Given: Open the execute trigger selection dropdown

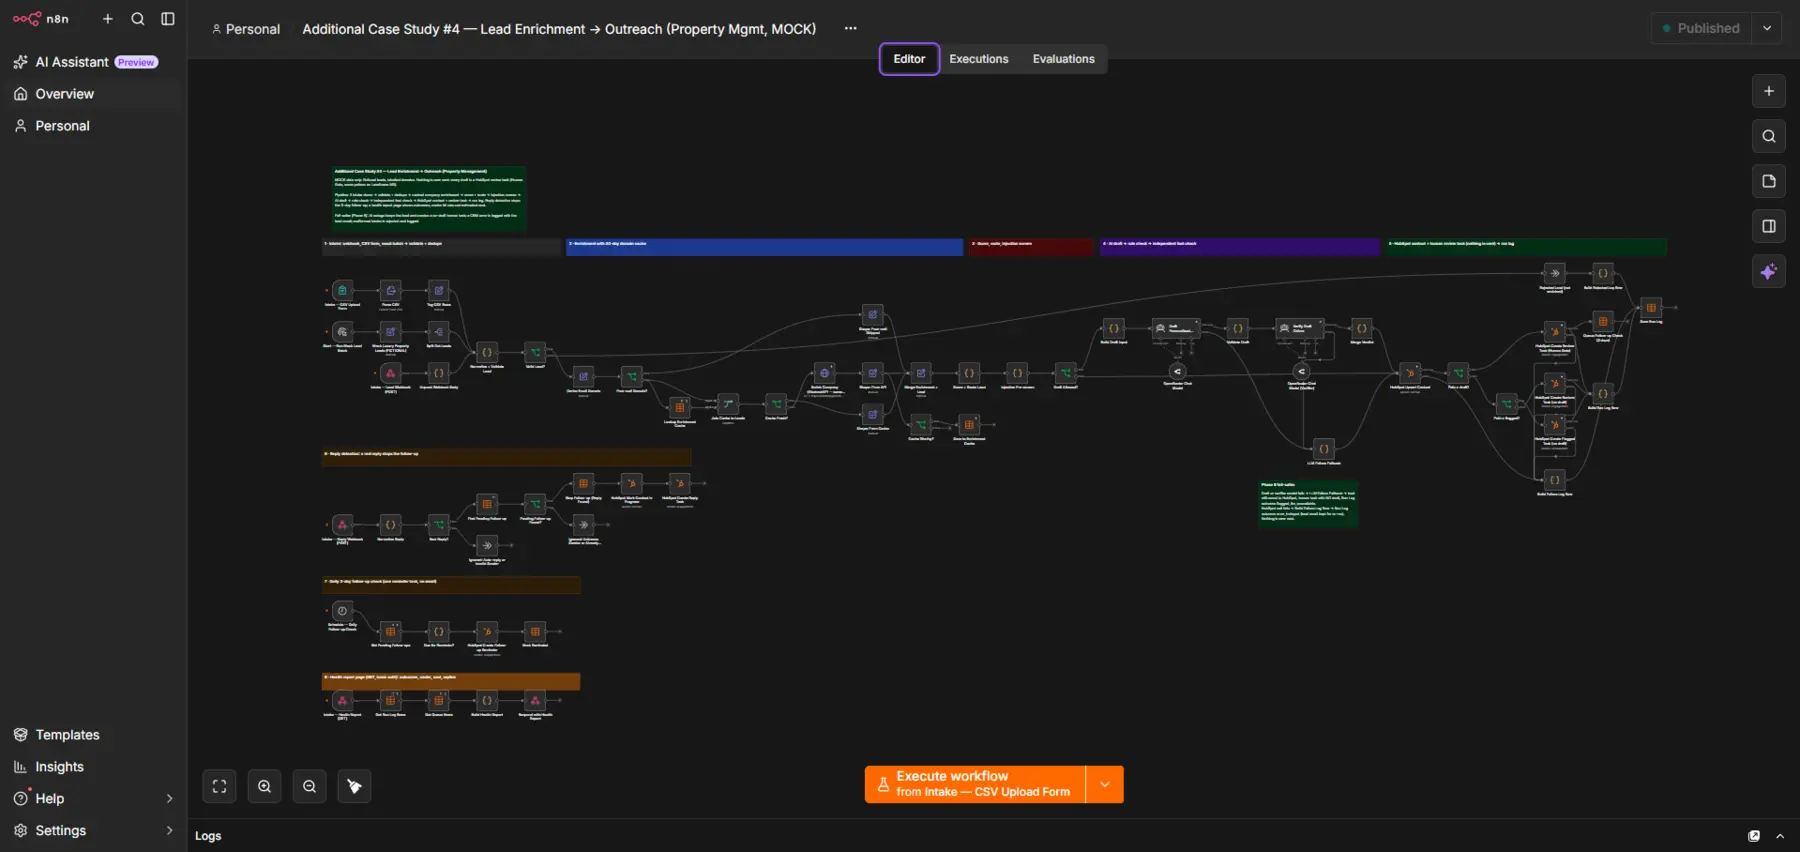Looking at the screenshot, I should point(1105,784).
